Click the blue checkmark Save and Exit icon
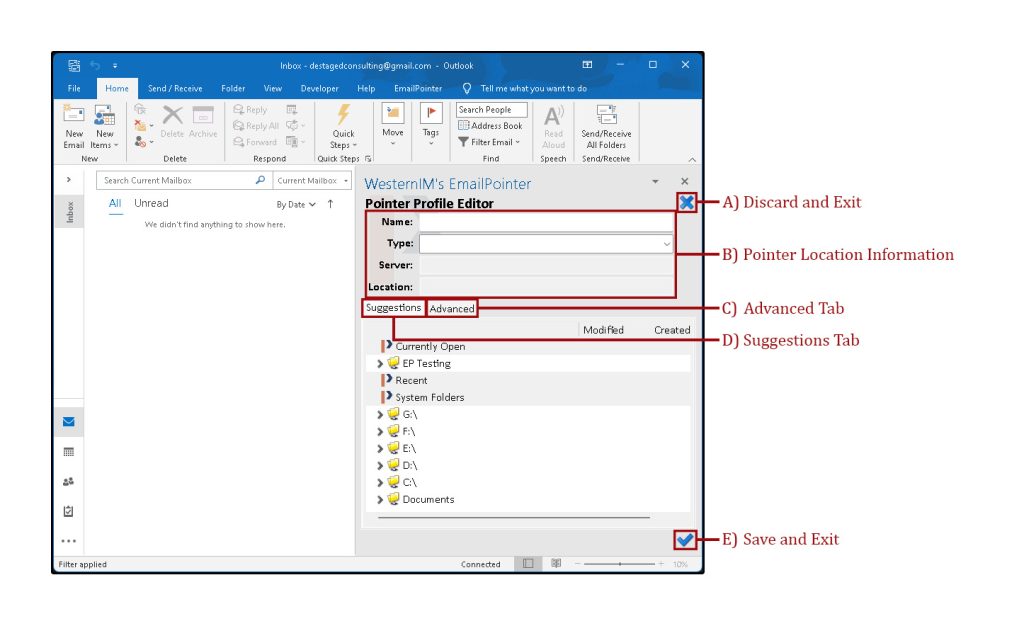Viewport: 1024px width, 626px height. click(685, 540)
